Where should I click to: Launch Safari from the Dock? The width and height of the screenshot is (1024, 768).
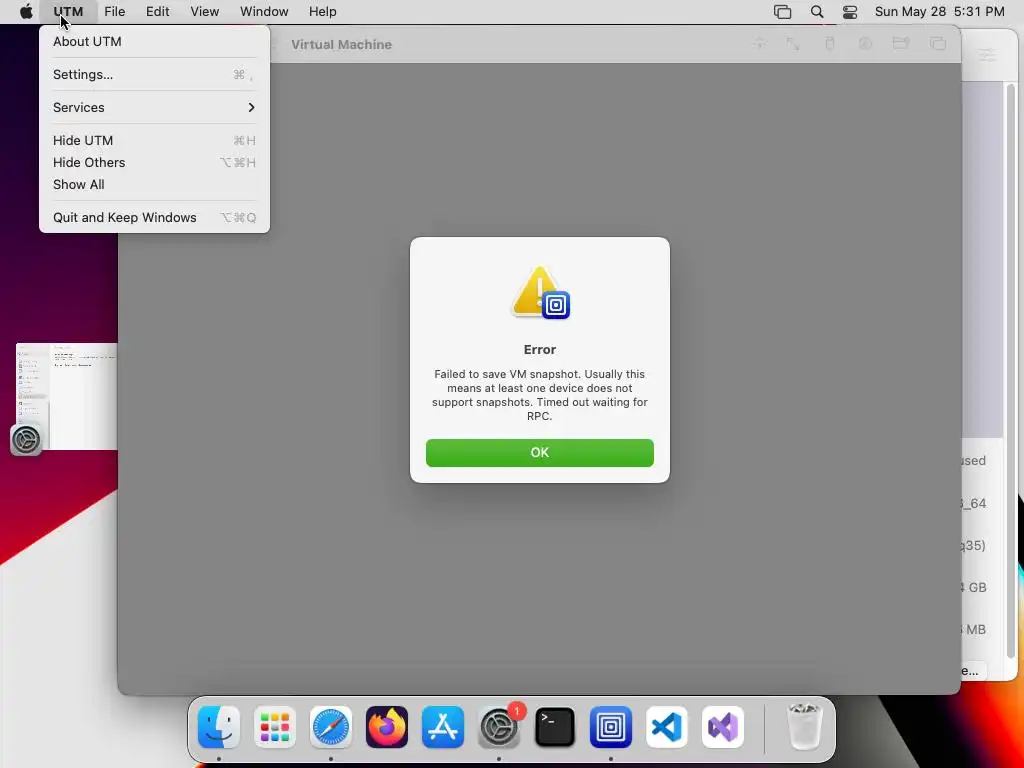331,727
